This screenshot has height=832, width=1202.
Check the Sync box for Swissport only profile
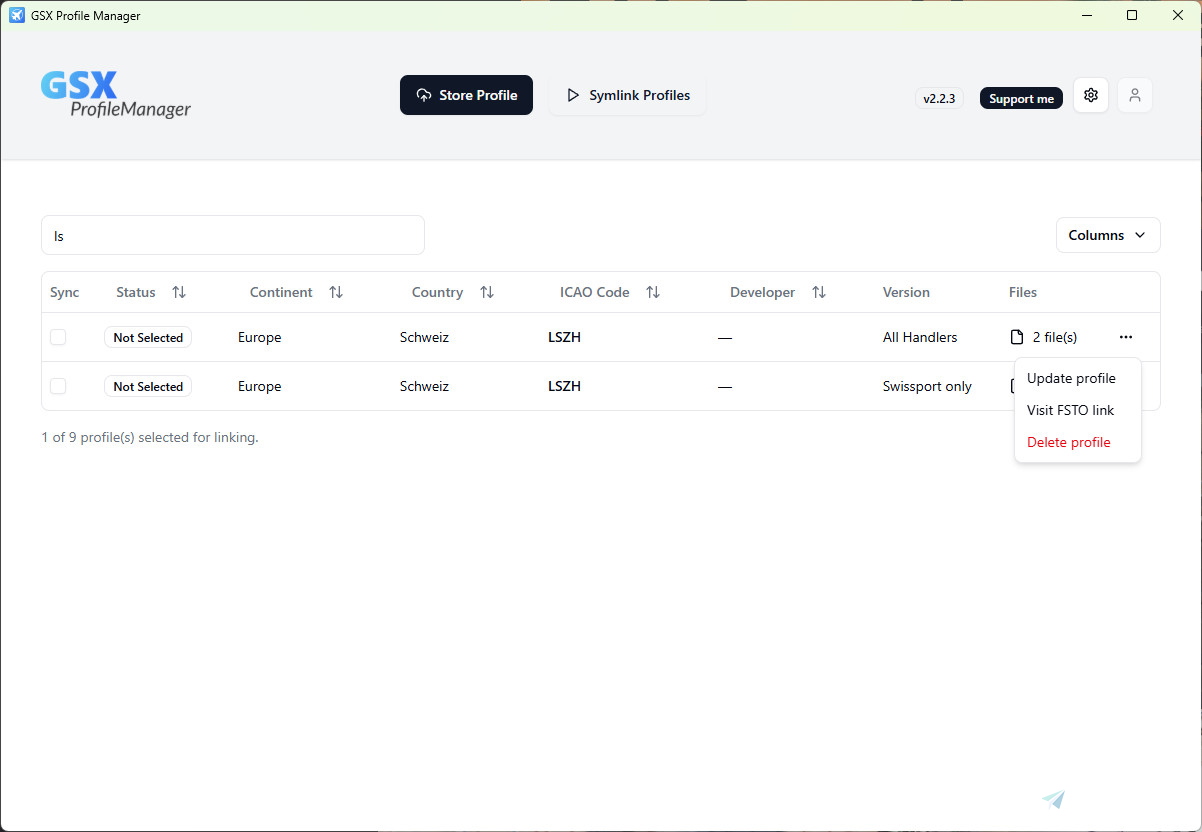pos(58,386)
